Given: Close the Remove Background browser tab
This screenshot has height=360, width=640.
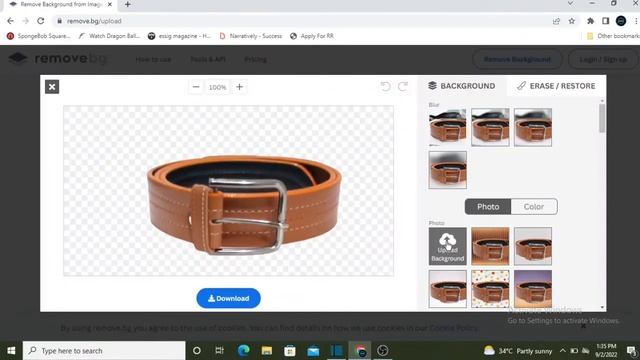Looking at the screenshot, I should coord(109,4).
